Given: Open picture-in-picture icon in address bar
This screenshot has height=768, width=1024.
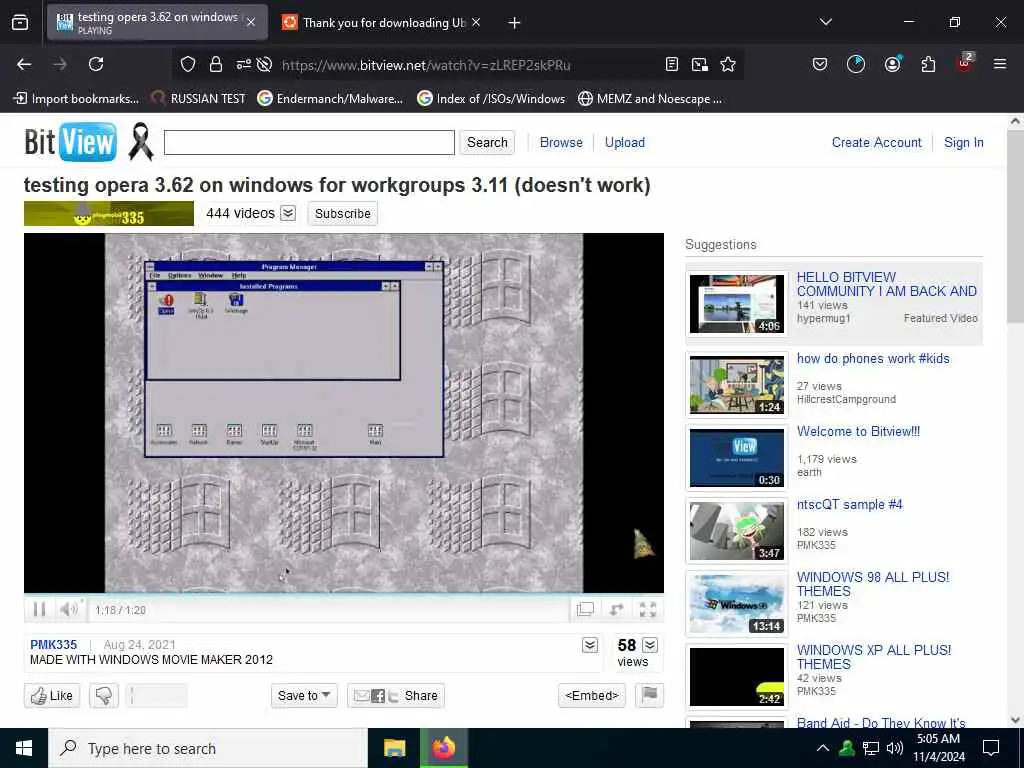Looking at the screenshot, I should [699, 64].
